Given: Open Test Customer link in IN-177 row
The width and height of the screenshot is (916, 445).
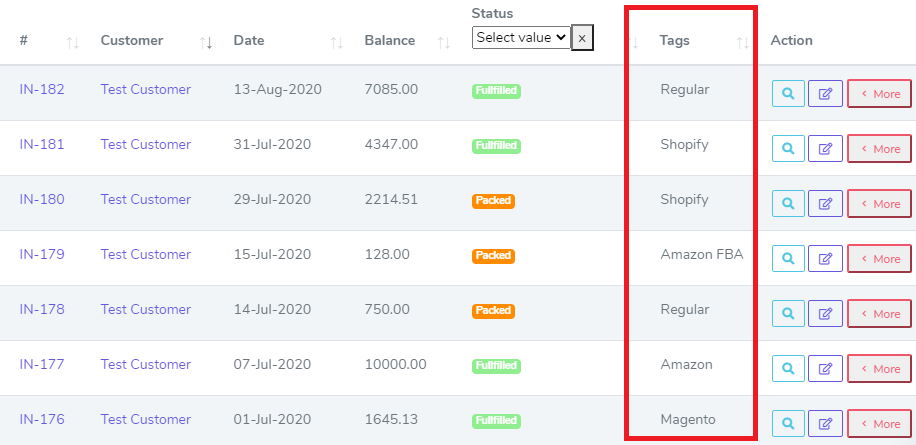Looking at the screenshot, I should click(x=145, y=364).
